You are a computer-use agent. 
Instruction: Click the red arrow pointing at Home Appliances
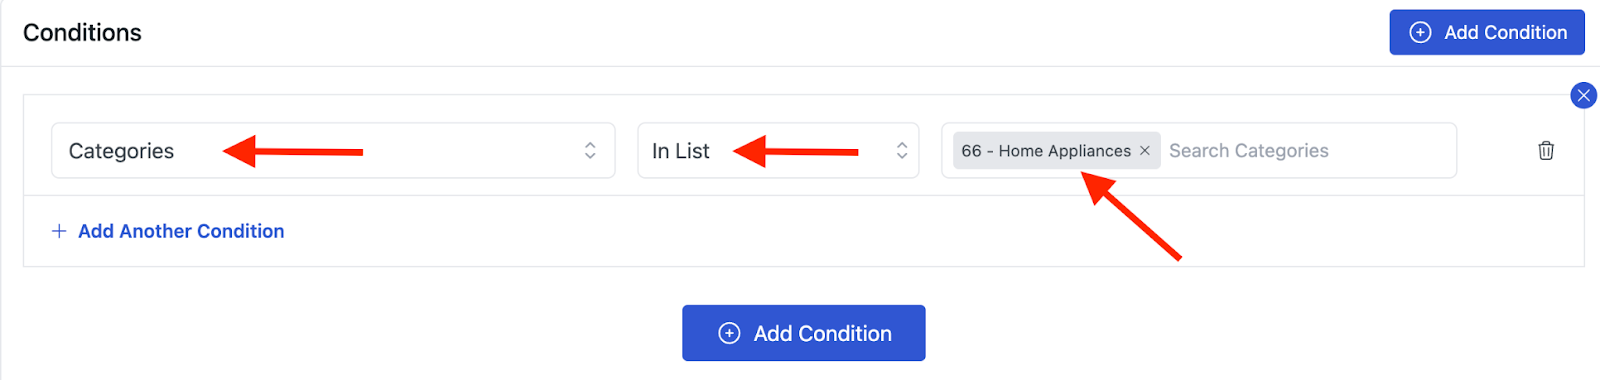point(1131,215)
